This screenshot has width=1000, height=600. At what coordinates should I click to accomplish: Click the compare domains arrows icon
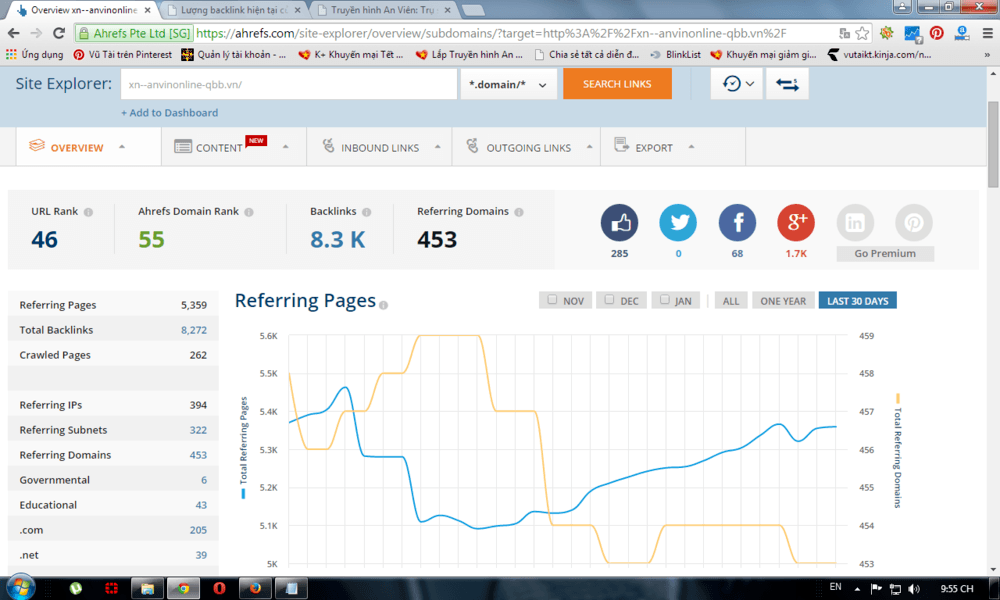788,84
